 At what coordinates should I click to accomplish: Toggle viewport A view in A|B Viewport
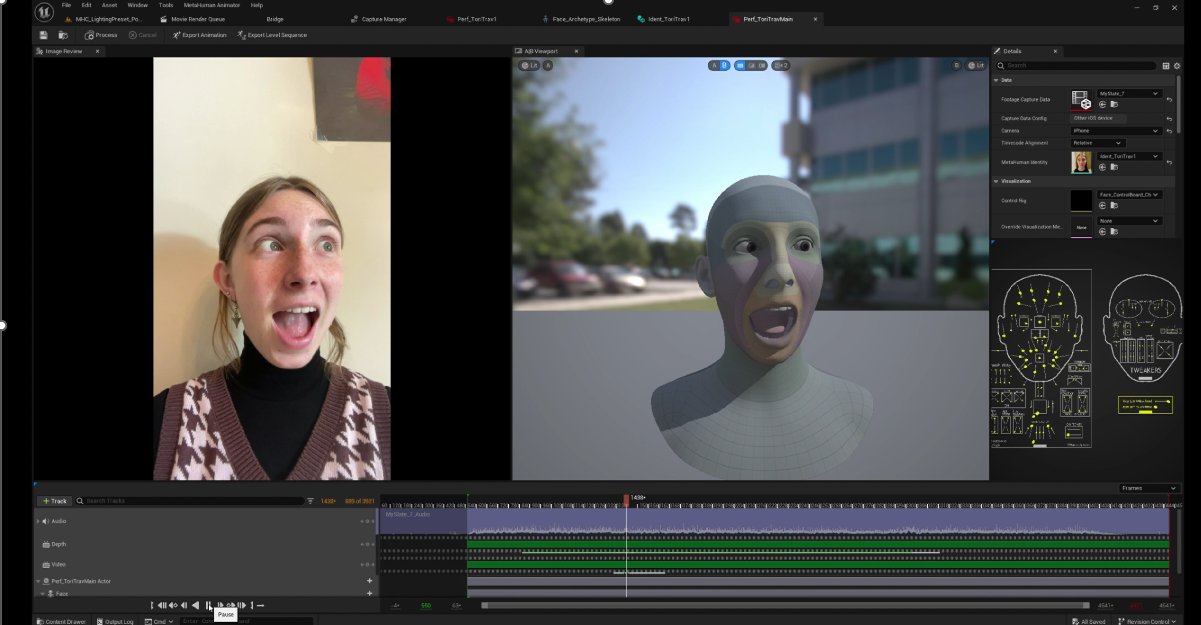[x=714, y=65]
